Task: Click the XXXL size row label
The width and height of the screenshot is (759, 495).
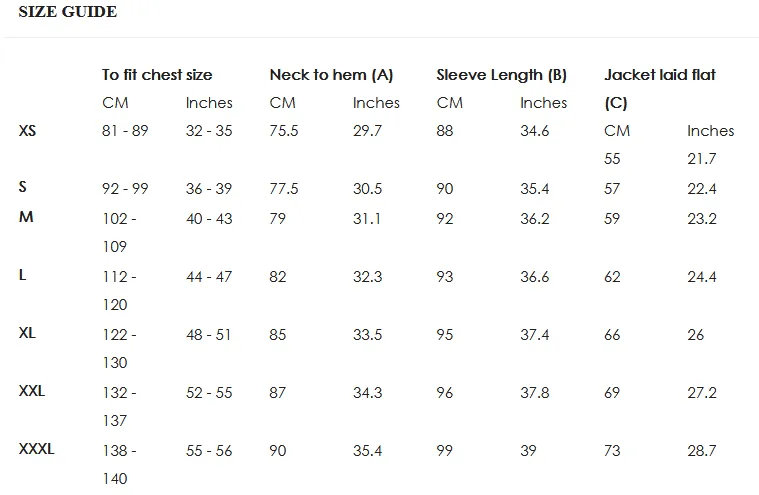Action: pyautogui.click(x=37, y=449)
